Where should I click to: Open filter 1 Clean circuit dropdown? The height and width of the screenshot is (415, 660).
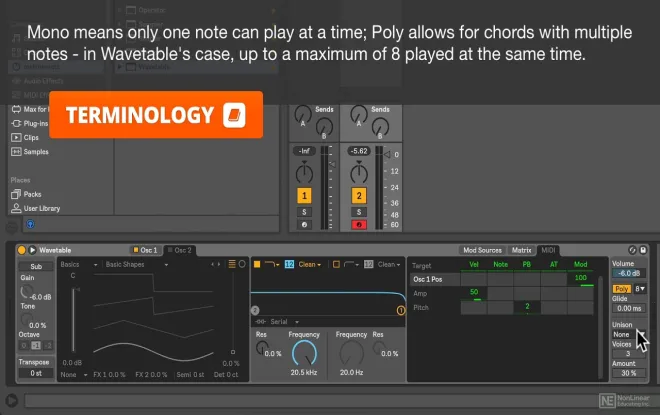[x=309, y=264]
